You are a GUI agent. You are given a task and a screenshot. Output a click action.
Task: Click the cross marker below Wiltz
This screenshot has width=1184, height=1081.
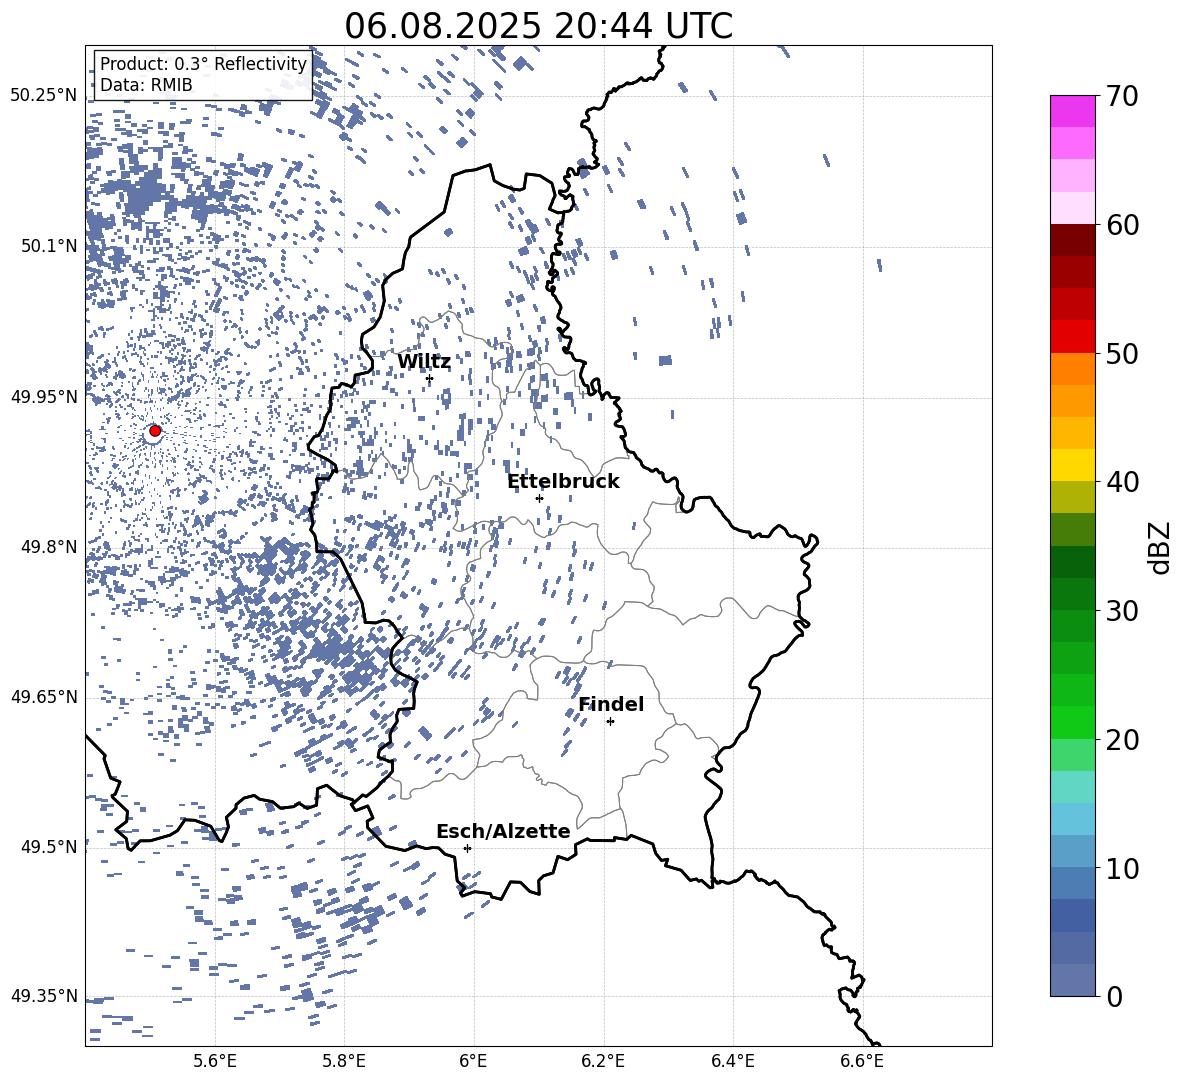429,379
